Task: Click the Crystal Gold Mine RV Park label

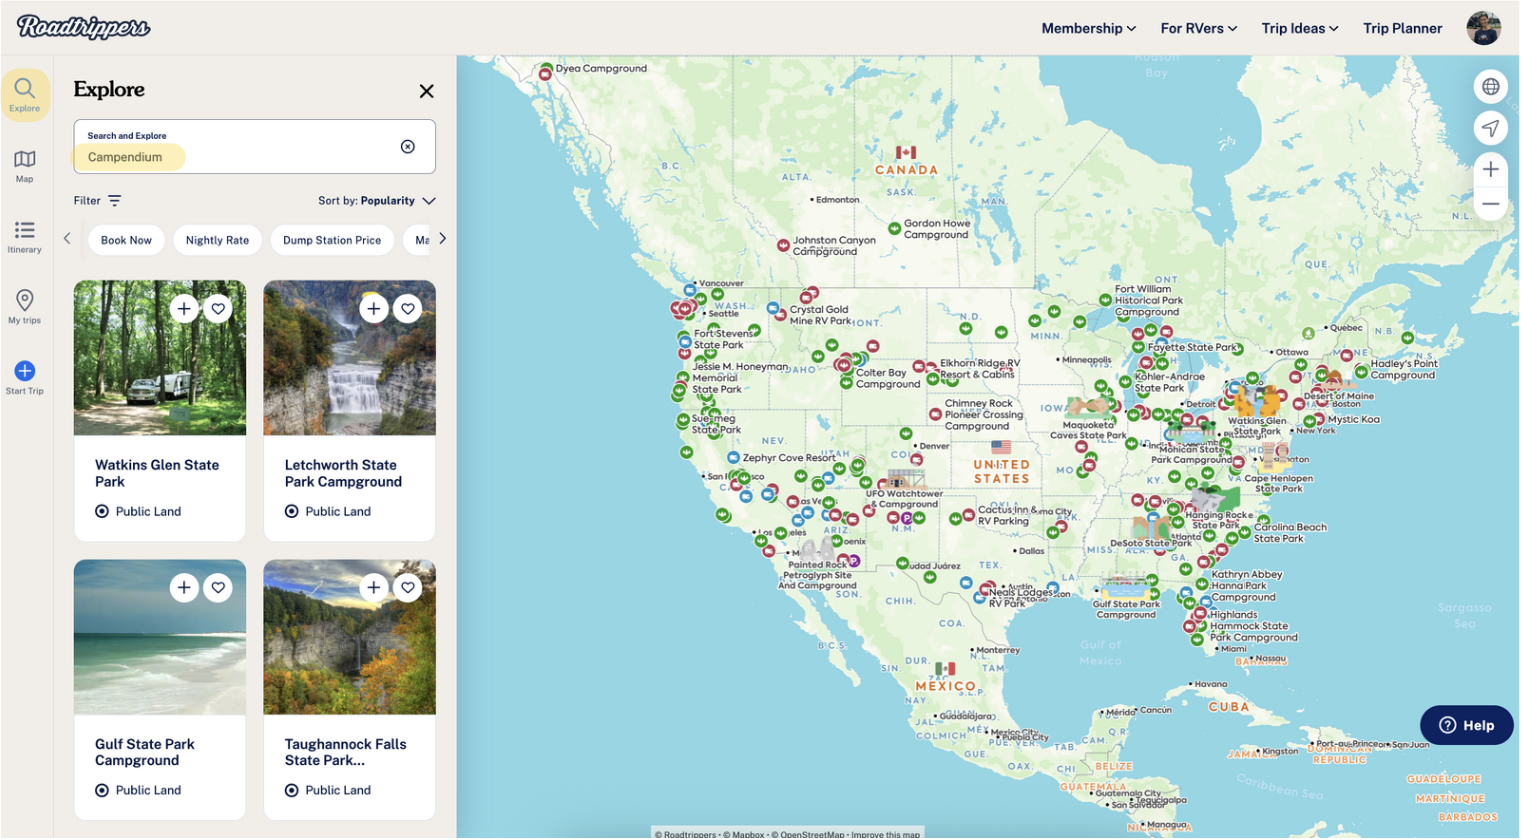Action: click(x=819, y=315)
